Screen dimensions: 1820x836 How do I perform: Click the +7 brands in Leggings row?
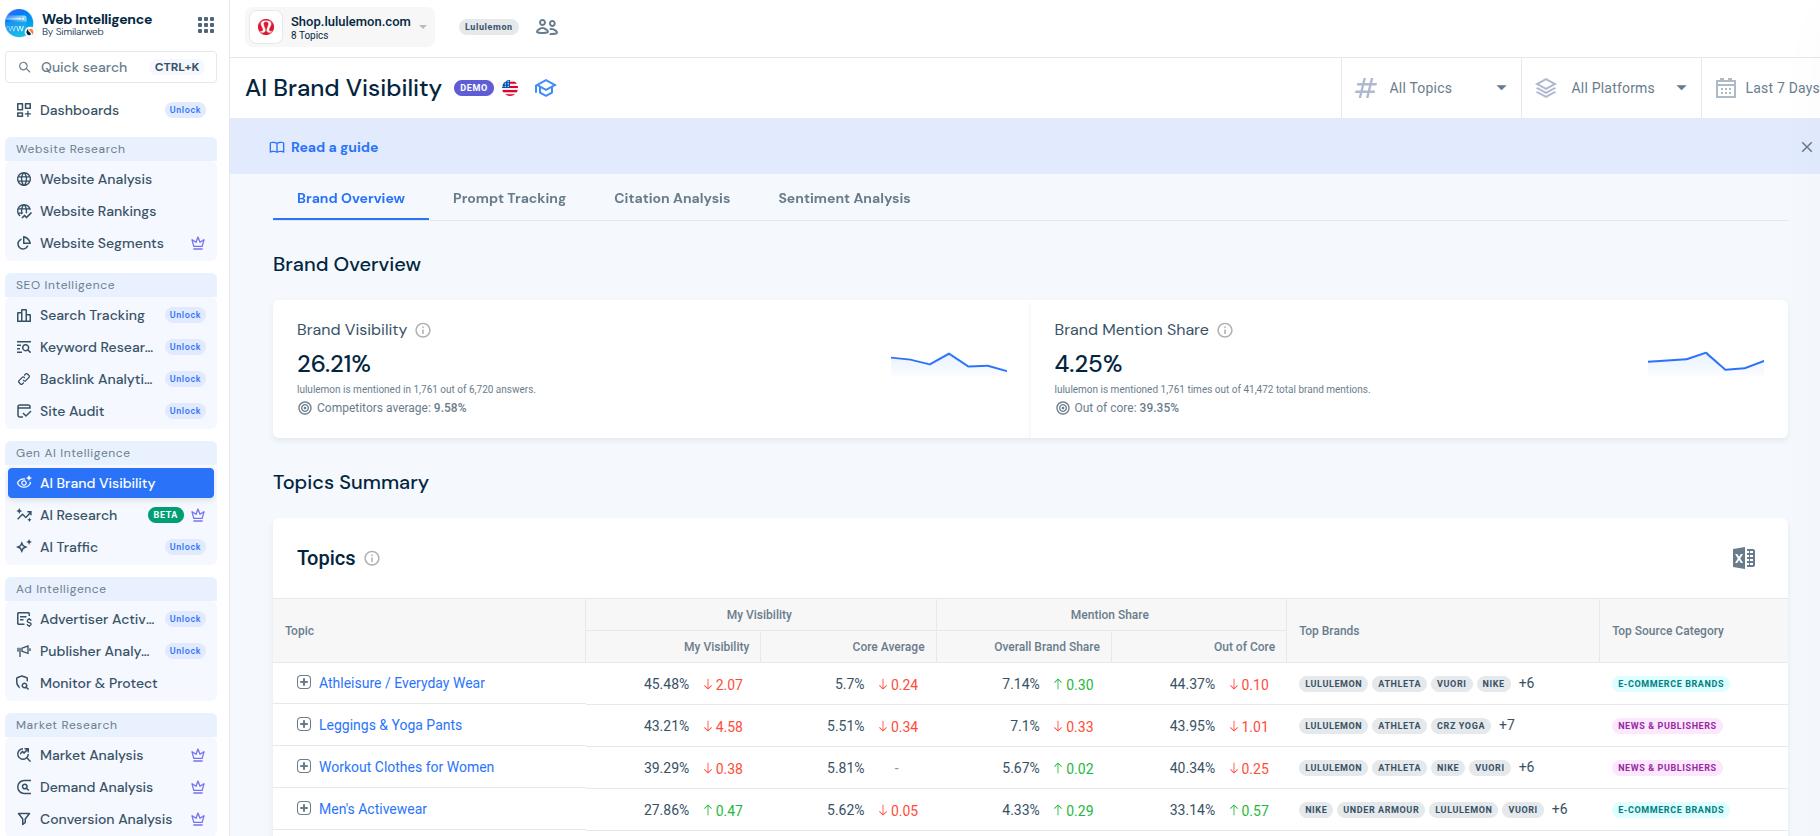pyautogui.click(x=1506, y=725)
